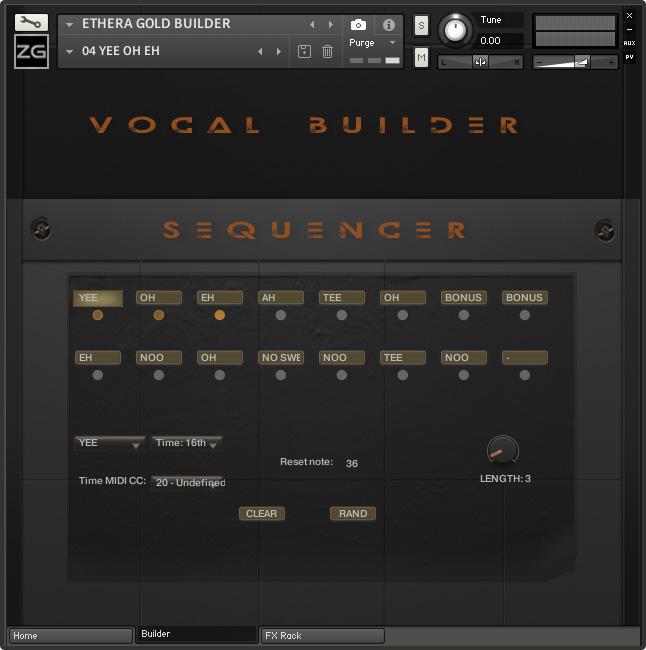Click the Reset note value 36
This screenshot has height=650, width=646.
352,463
